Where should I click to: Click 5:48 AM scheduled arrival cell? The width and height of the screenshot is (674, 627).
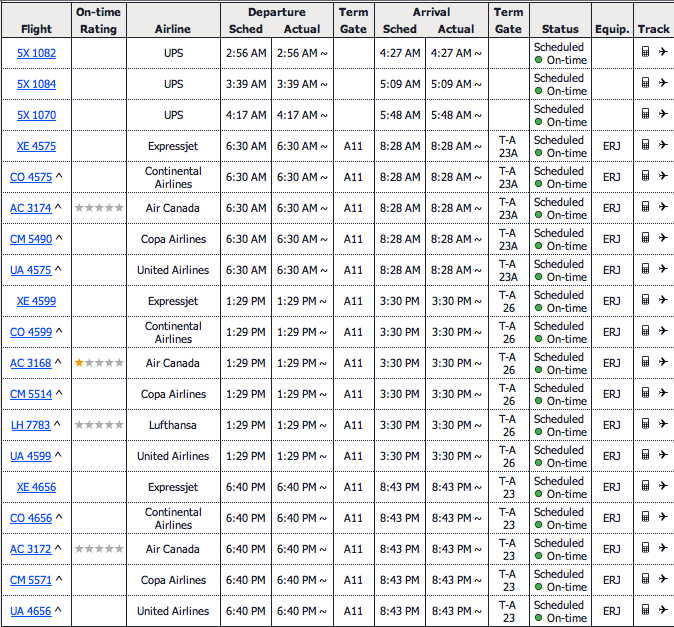coord(400,115)
